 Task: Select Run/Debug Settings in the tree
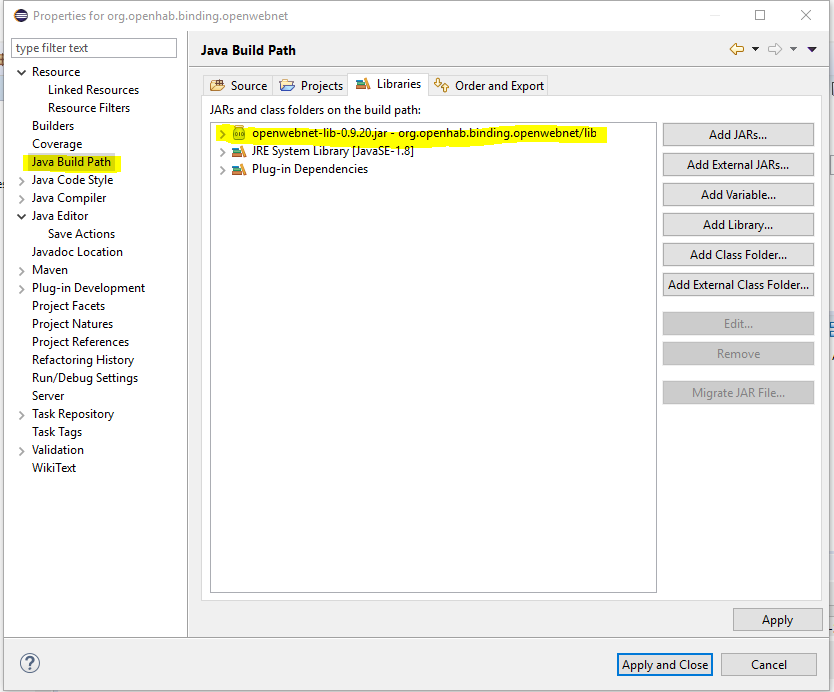click(85, 378)
